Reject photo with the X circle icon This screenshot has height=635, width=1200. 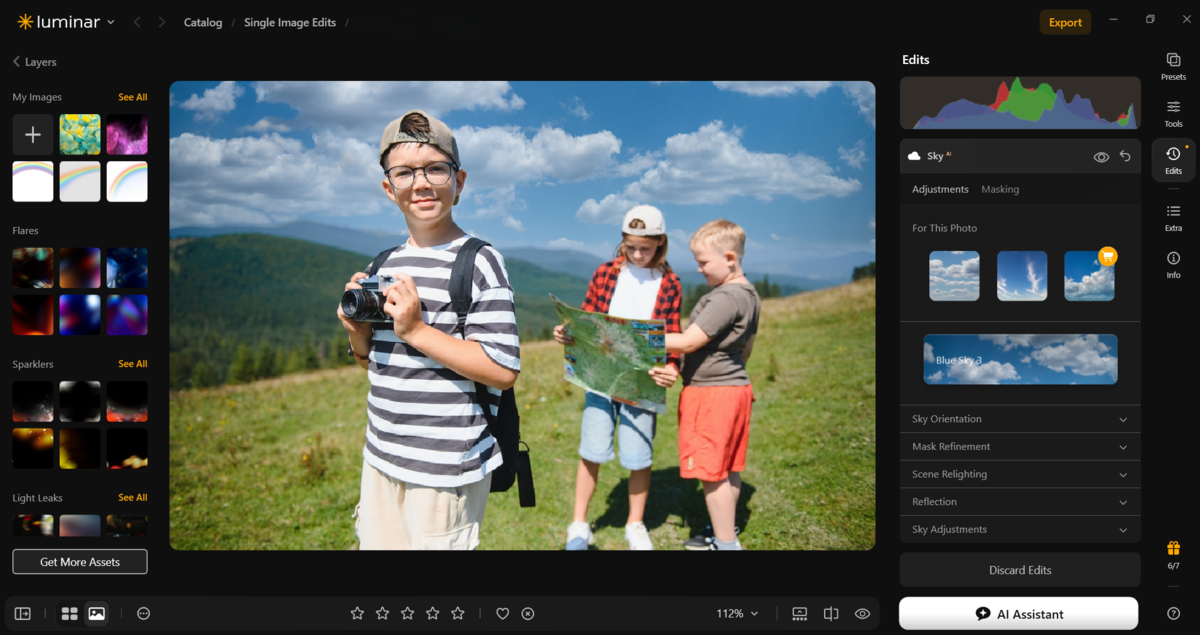pos(528,613)
